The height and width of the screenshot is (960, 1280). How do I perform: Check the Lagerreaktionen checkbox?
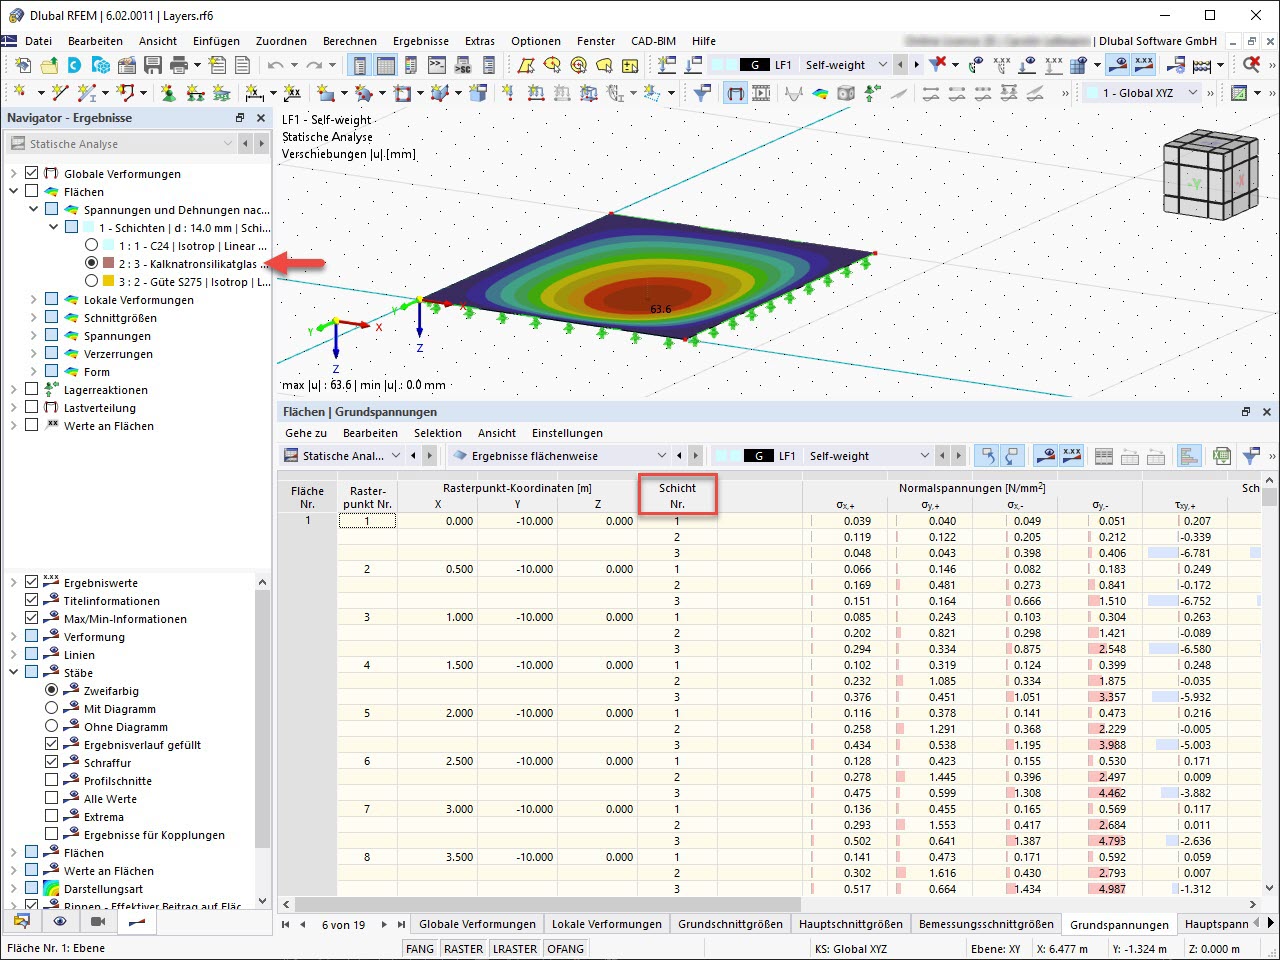[32, 390]
